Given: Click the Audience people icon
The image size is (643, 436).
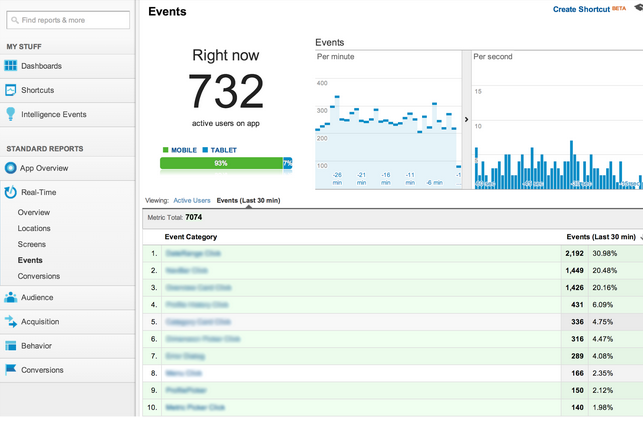Looking at the screenshot, I should pyautogui.click(x=11, y=297).
